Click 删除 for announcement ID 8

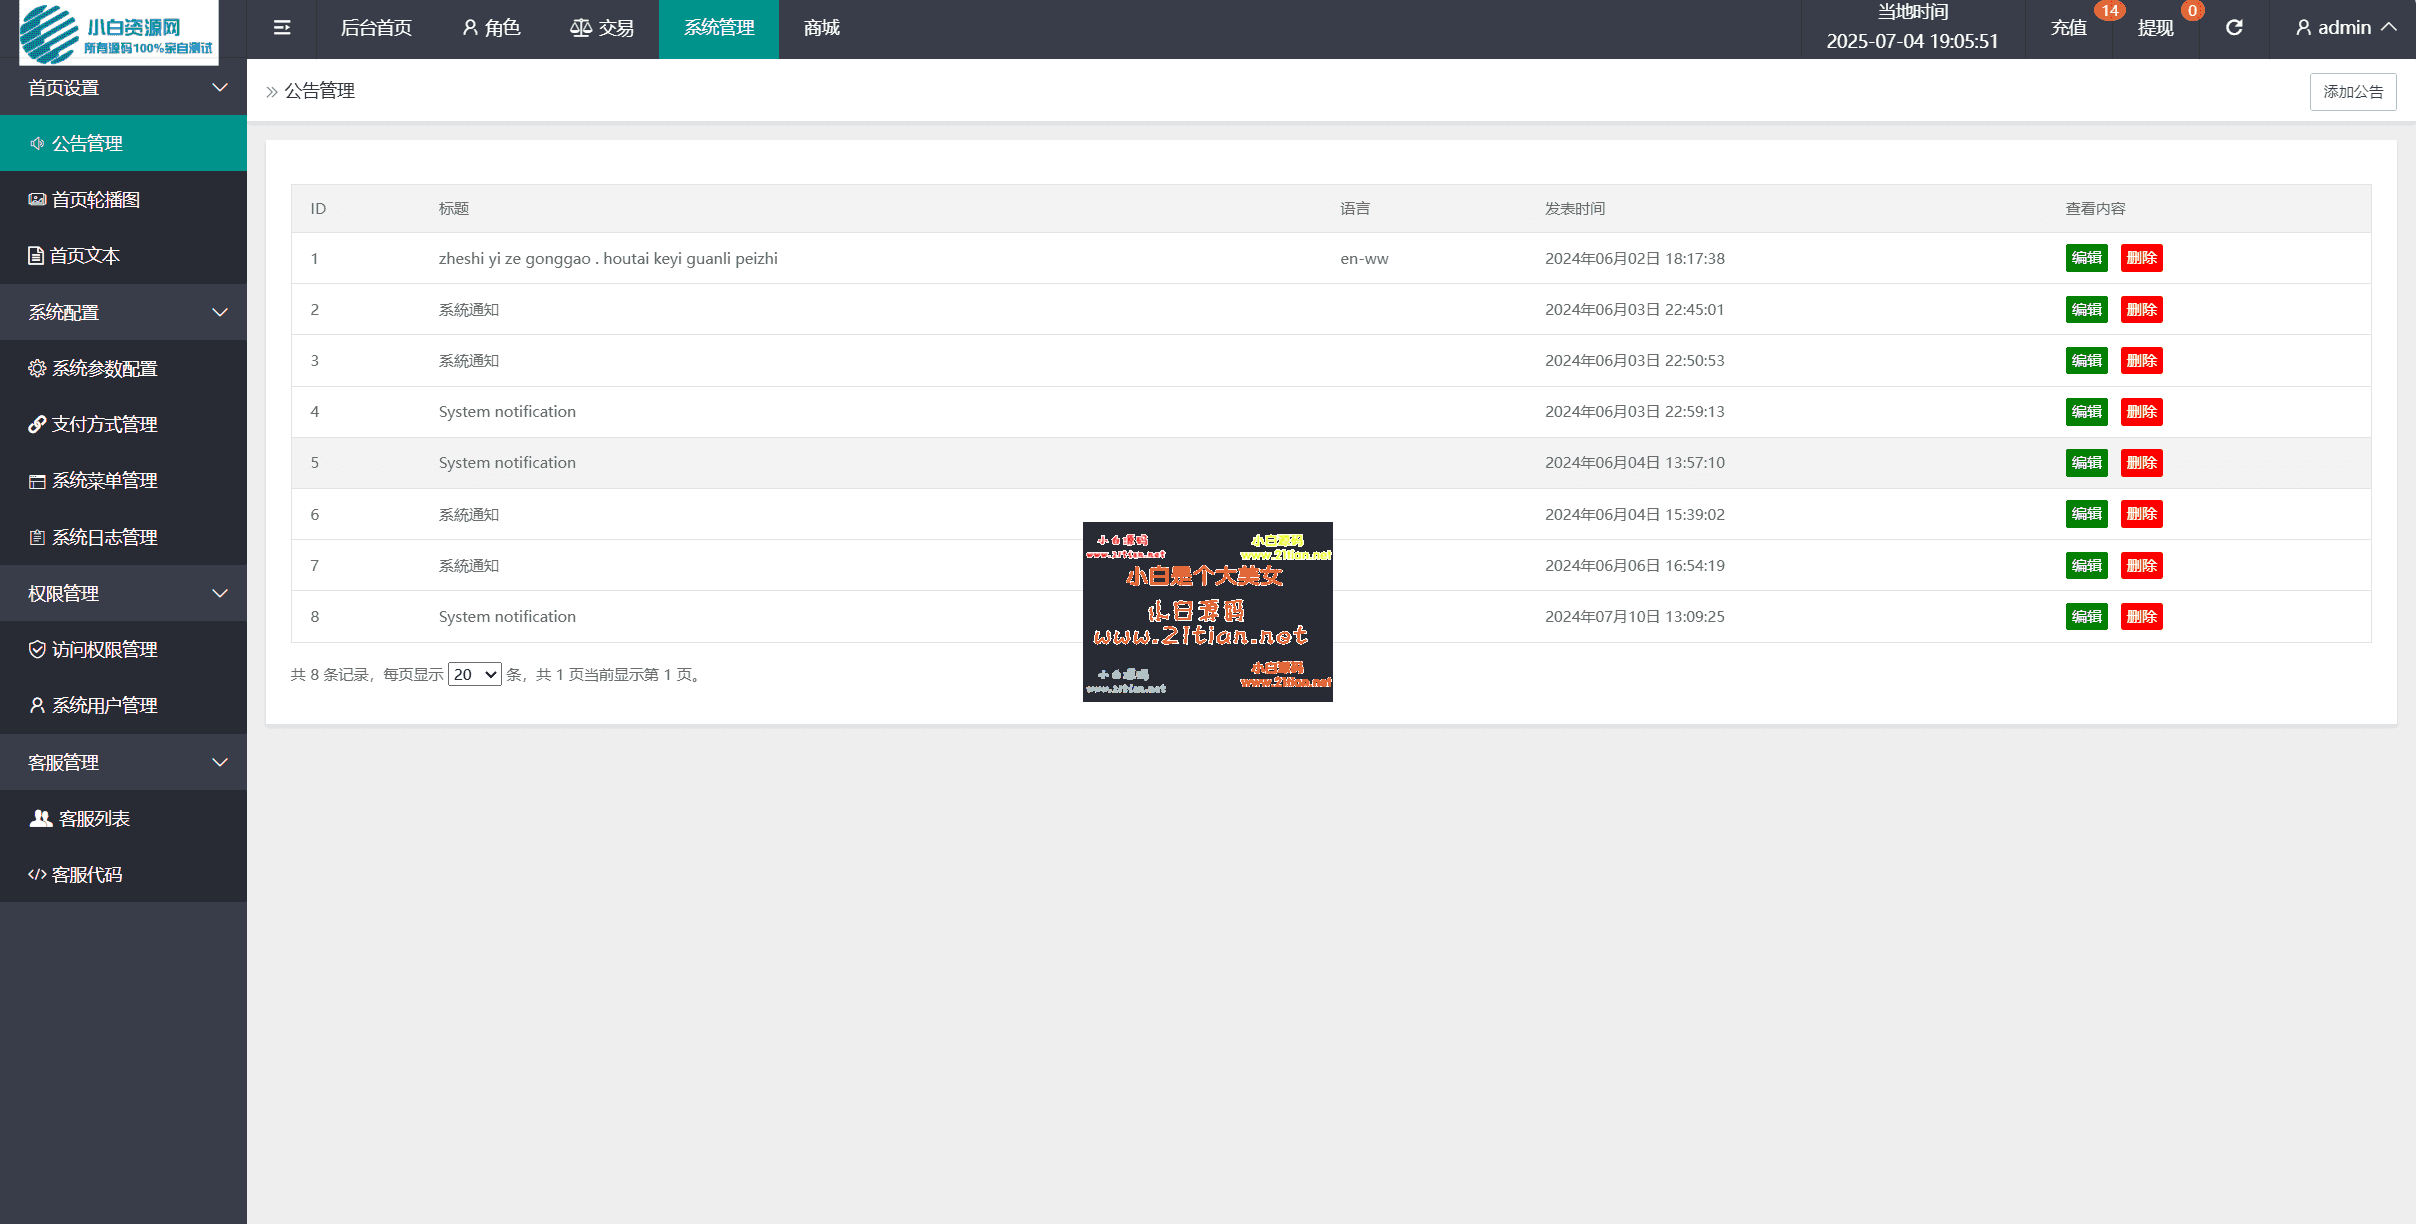(x=2141, y=617)
